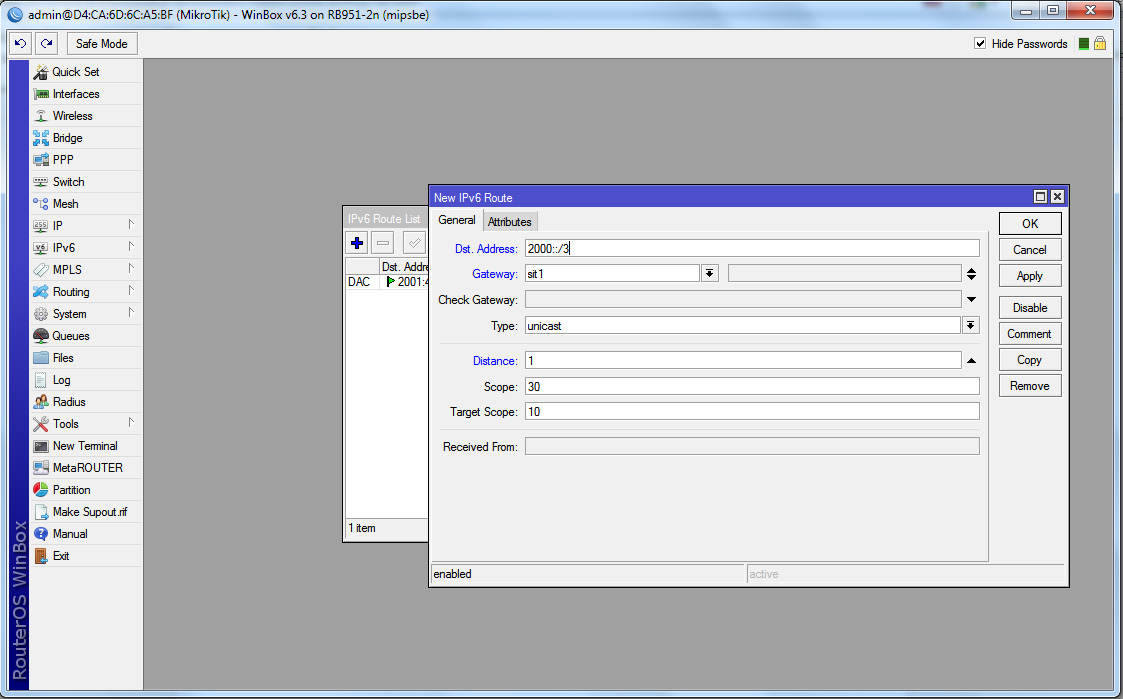Open the Wireless menu item

click(x=72, y=116)
